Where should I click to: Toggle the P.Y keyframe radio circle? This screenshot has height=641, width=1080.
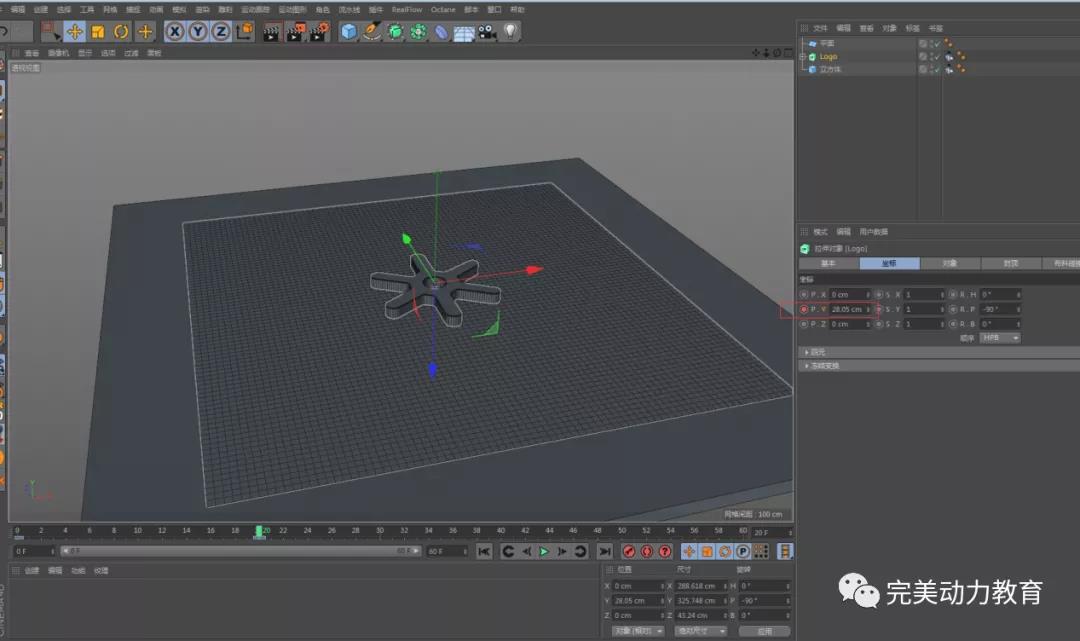tap(804, 310)
